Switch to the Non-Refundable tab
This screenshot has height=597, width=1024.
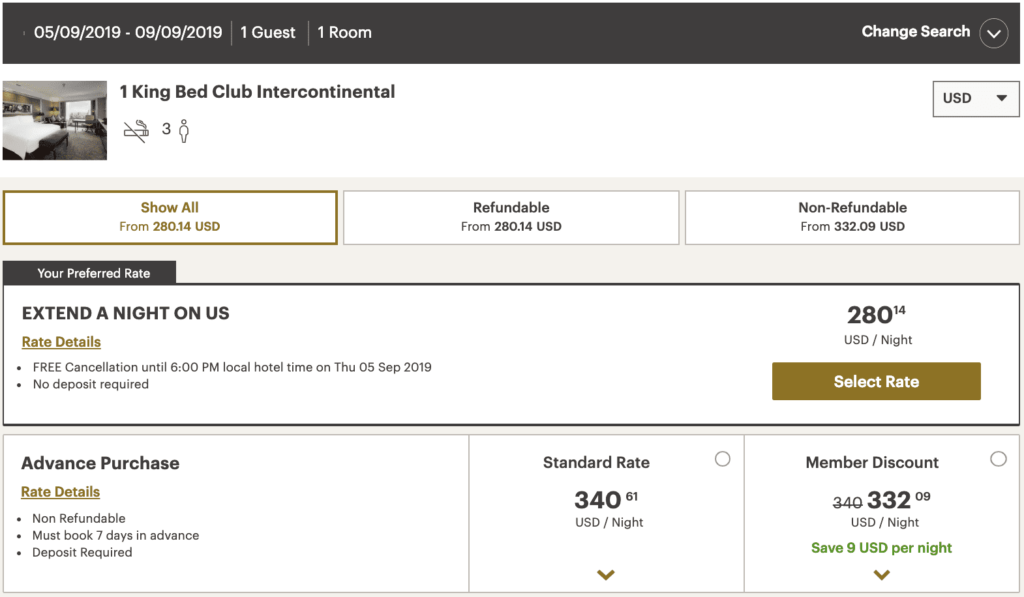click(x=852, y=218)
